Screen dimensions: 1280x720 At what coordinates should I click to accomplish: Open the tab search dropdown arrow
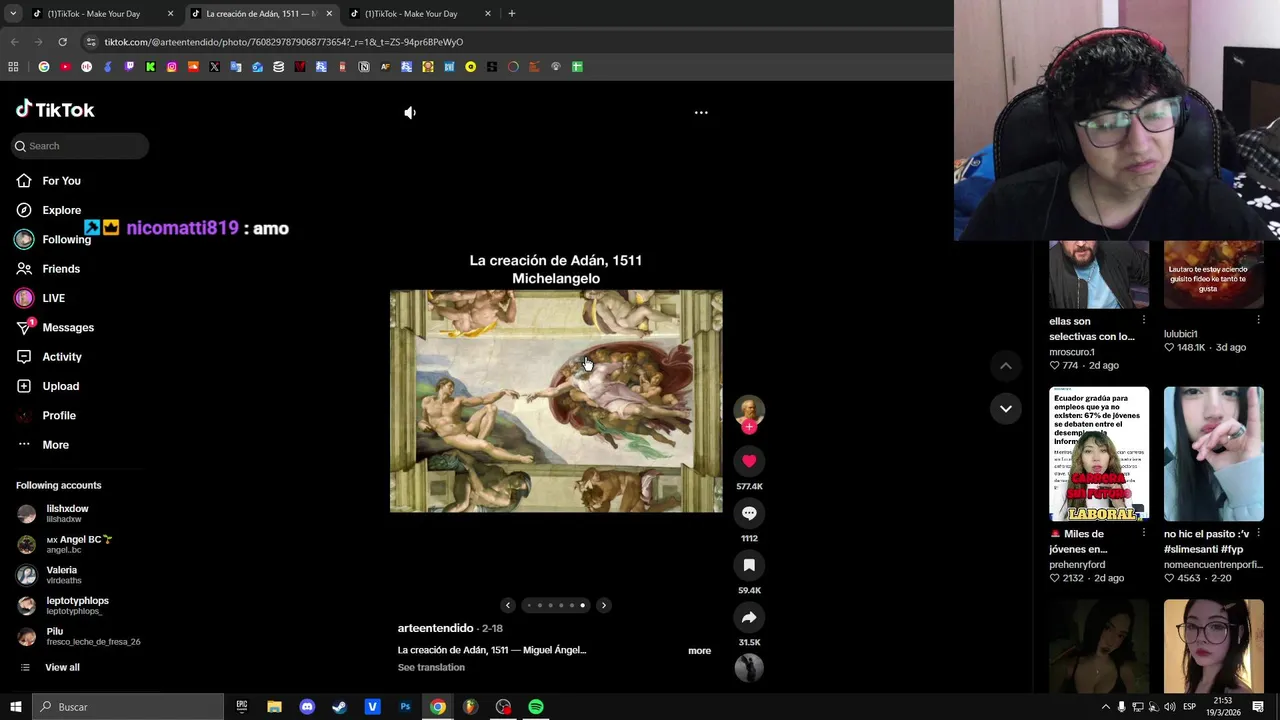(13, 14)
